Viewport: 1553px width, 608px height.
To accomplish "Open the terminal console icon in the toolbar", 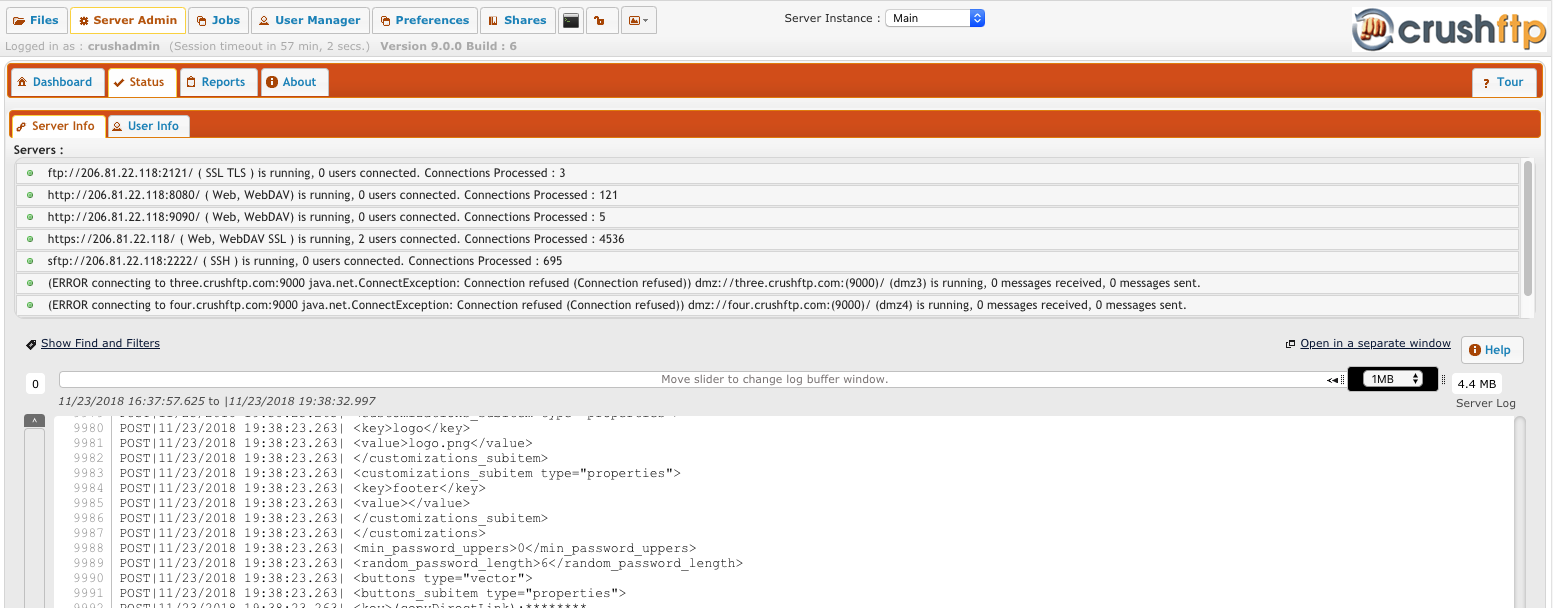I will tap(571, 20).
